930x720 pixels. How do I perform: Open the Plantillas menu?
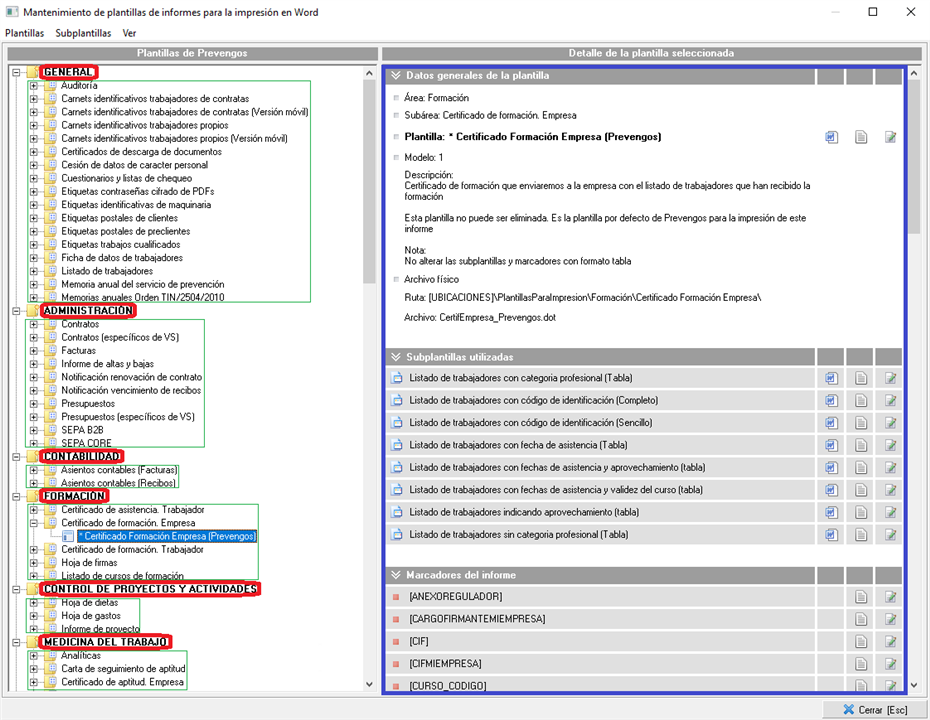point(24,33)
